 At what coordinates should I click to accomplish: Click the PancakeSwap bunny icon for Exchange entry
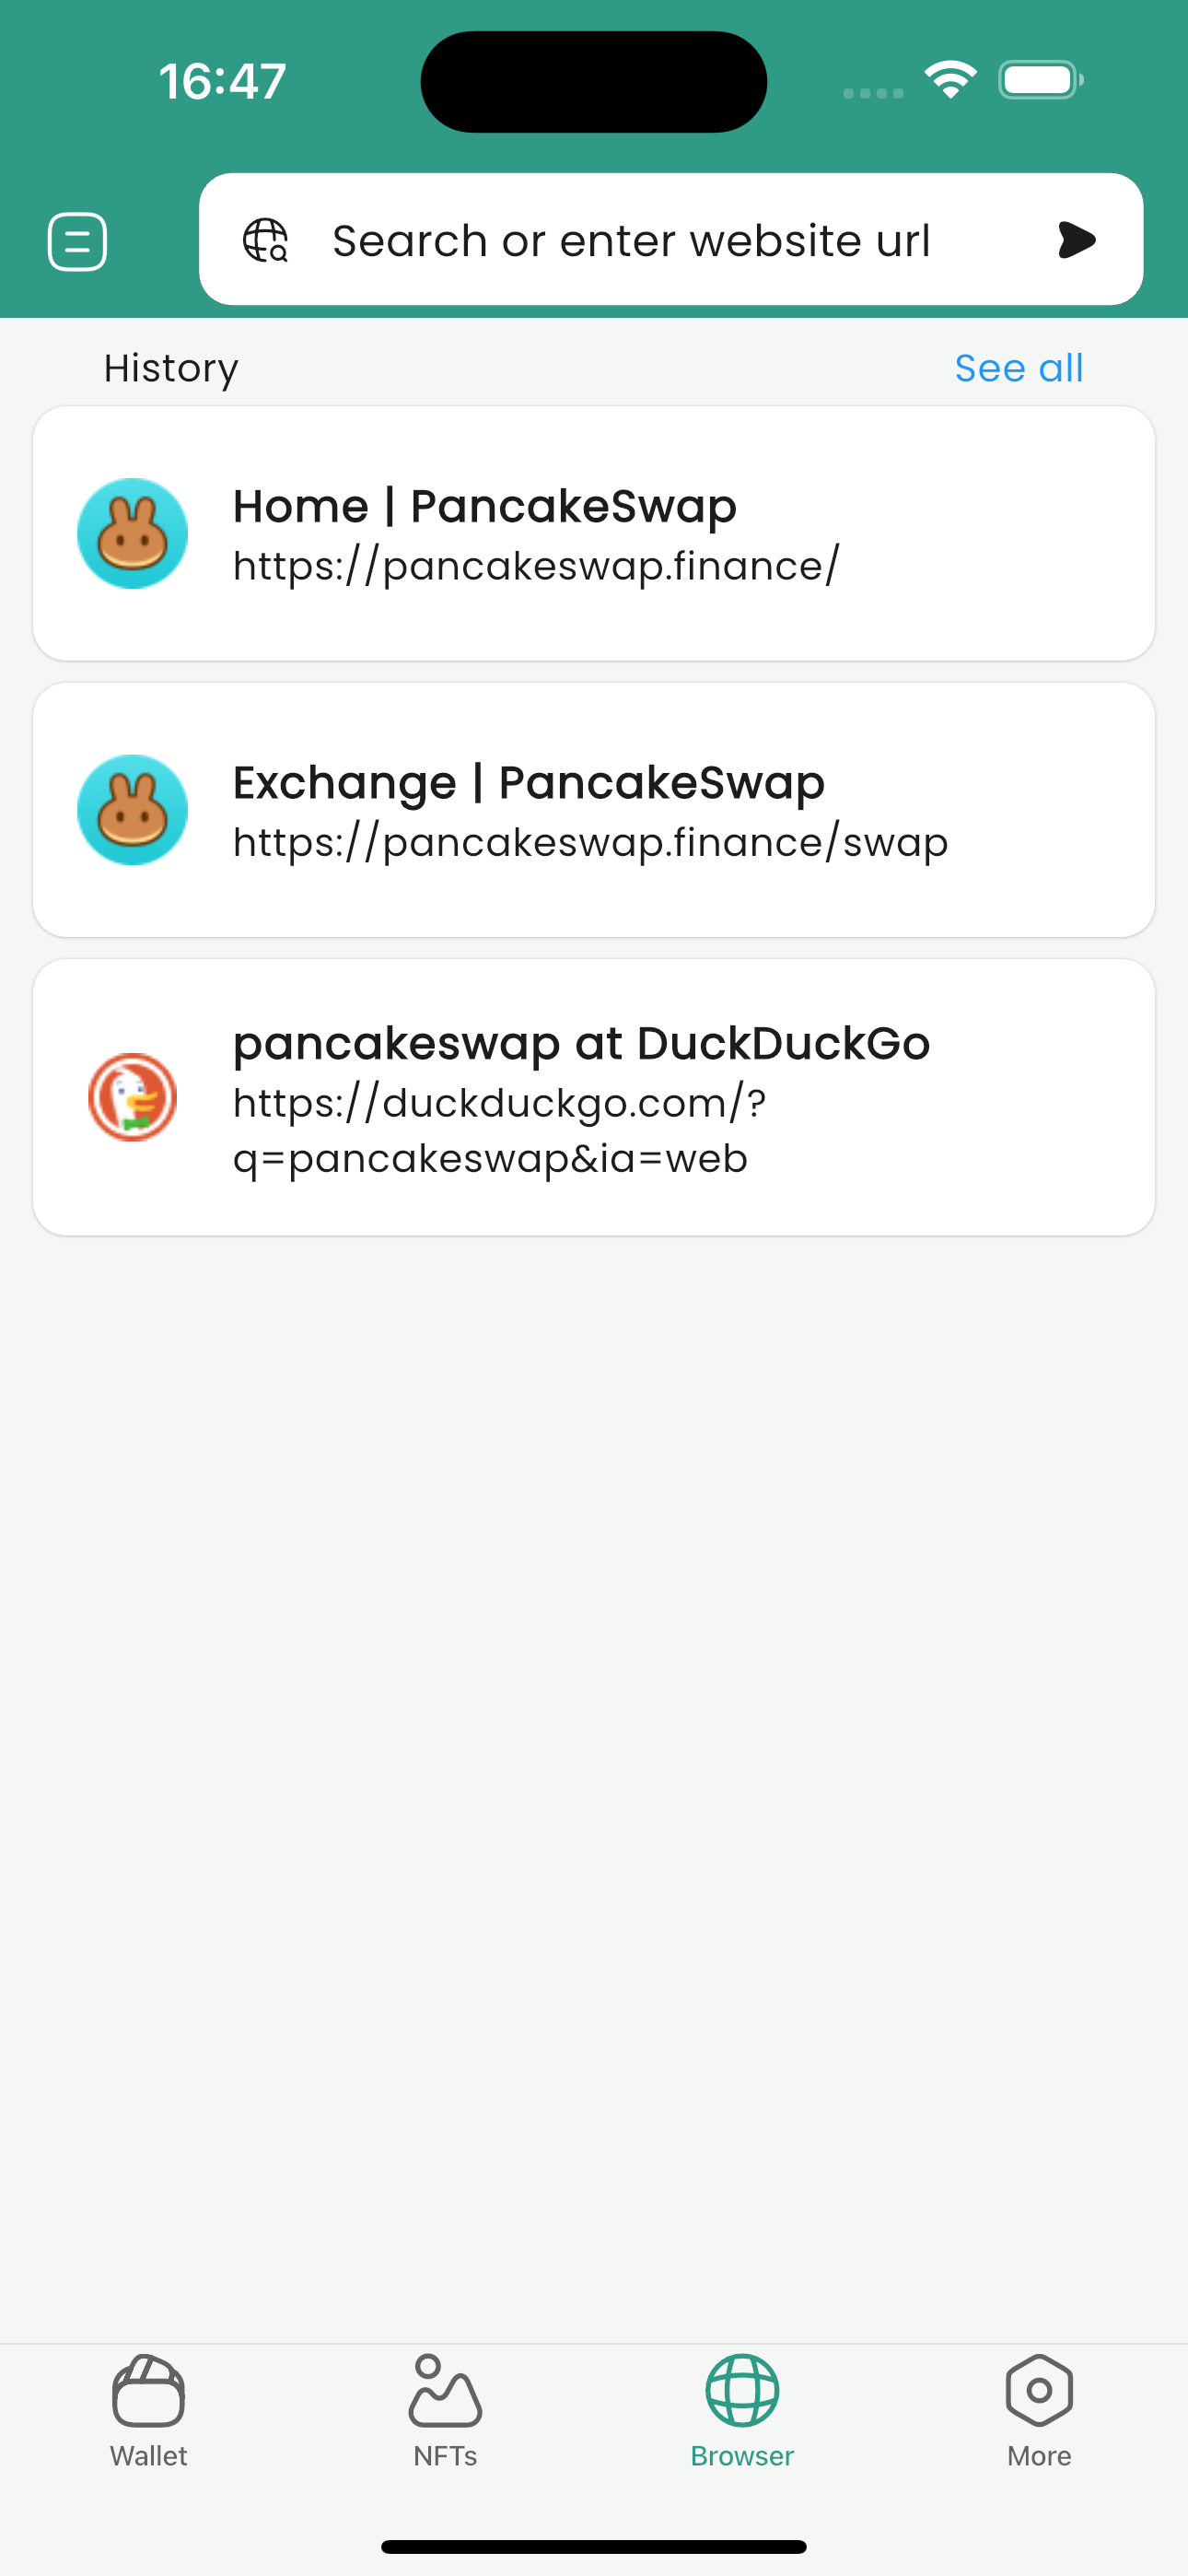tap(133, 809)
